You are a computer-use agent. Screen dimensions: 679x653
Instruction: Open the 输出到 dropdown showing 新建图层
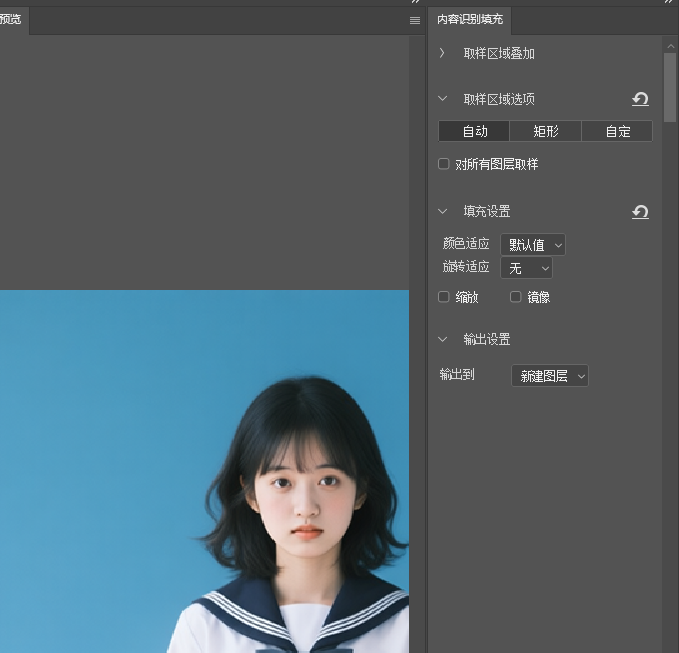click(x=549, y=376)
